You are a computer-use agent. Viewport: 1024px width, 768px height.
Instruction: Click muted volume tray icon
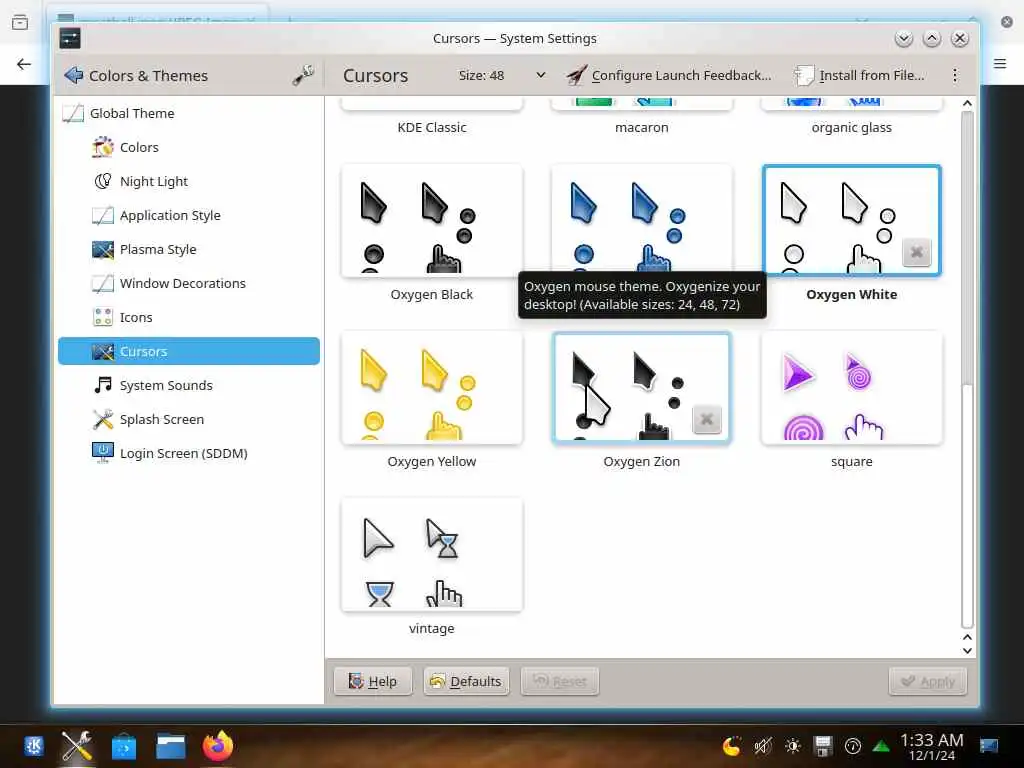[762, 746]
